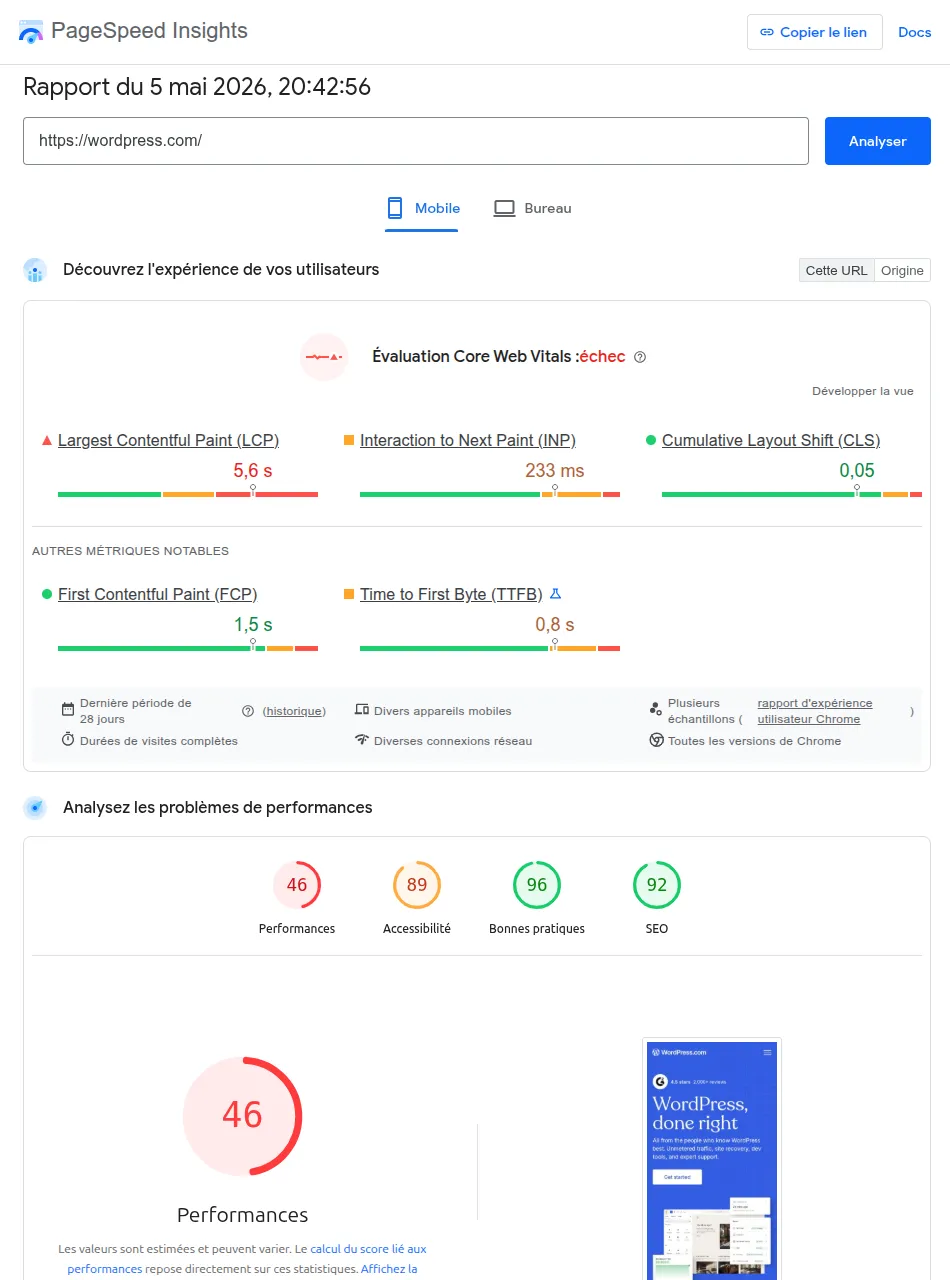Click the FCP value 1,5 s

click(x=253, y=625)
